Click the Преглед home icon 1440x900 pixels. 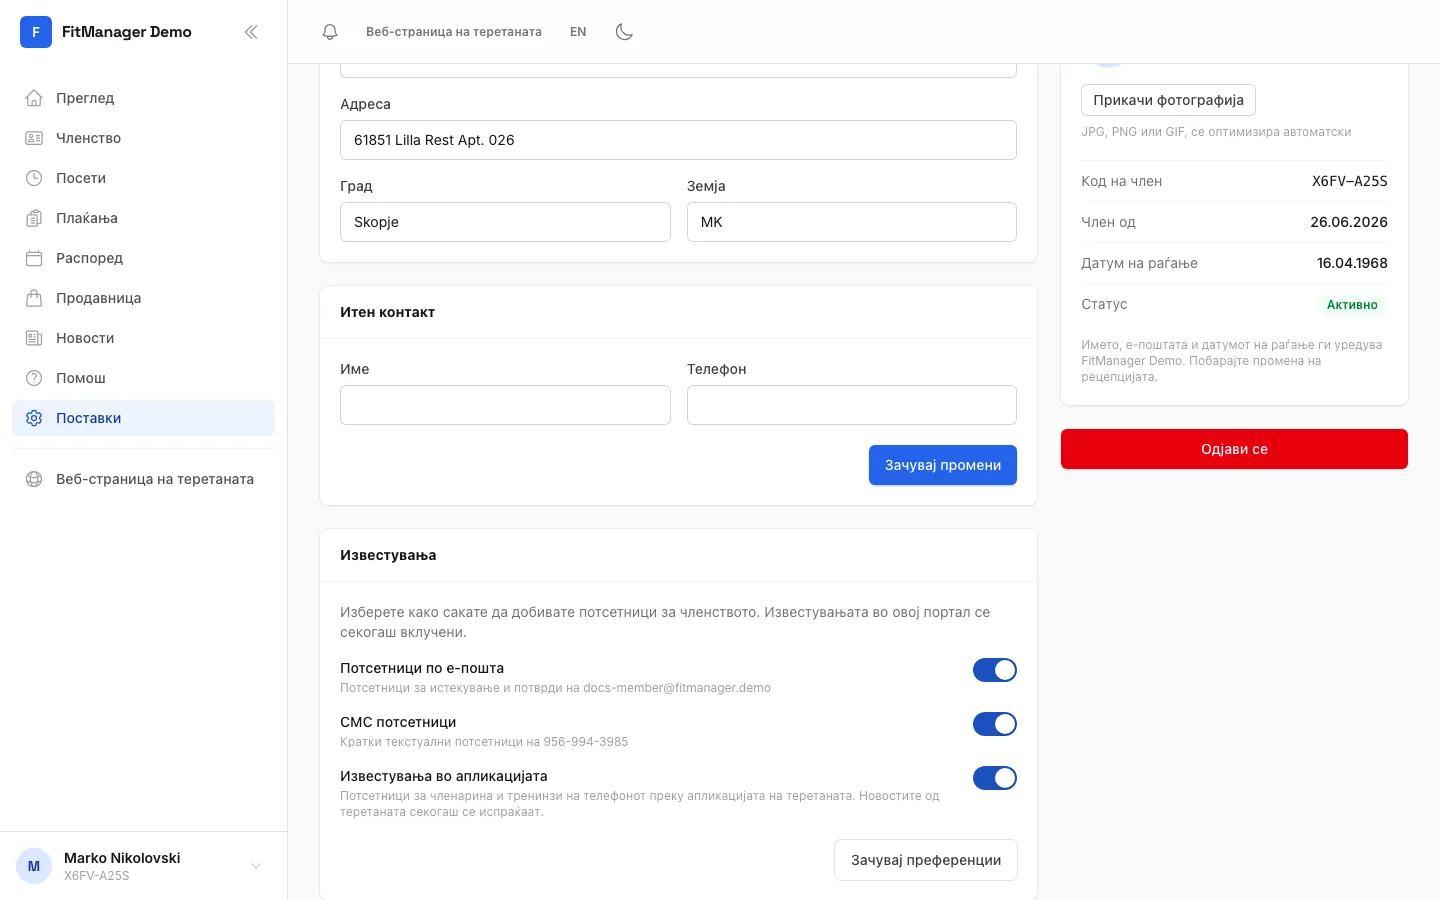(x=34, y=98)
